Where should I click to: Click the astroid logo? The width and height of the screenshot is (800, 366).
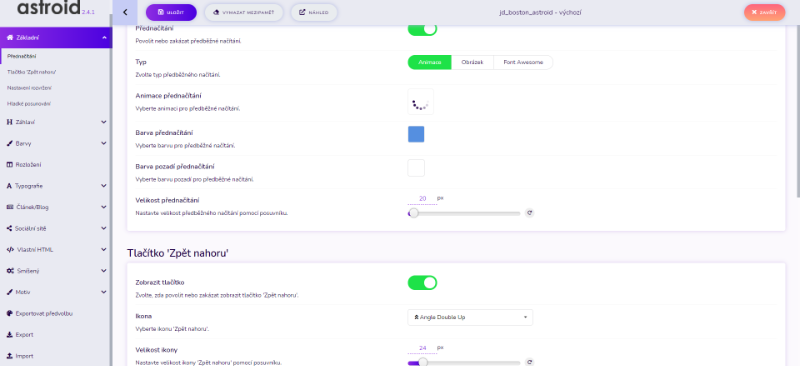pos(48,8)
